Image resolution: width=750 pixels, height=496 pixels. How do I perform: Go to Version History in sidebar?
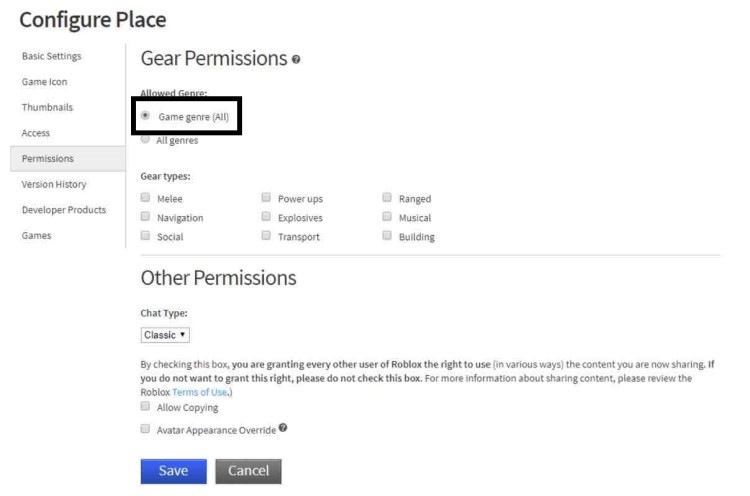(56, 184)
